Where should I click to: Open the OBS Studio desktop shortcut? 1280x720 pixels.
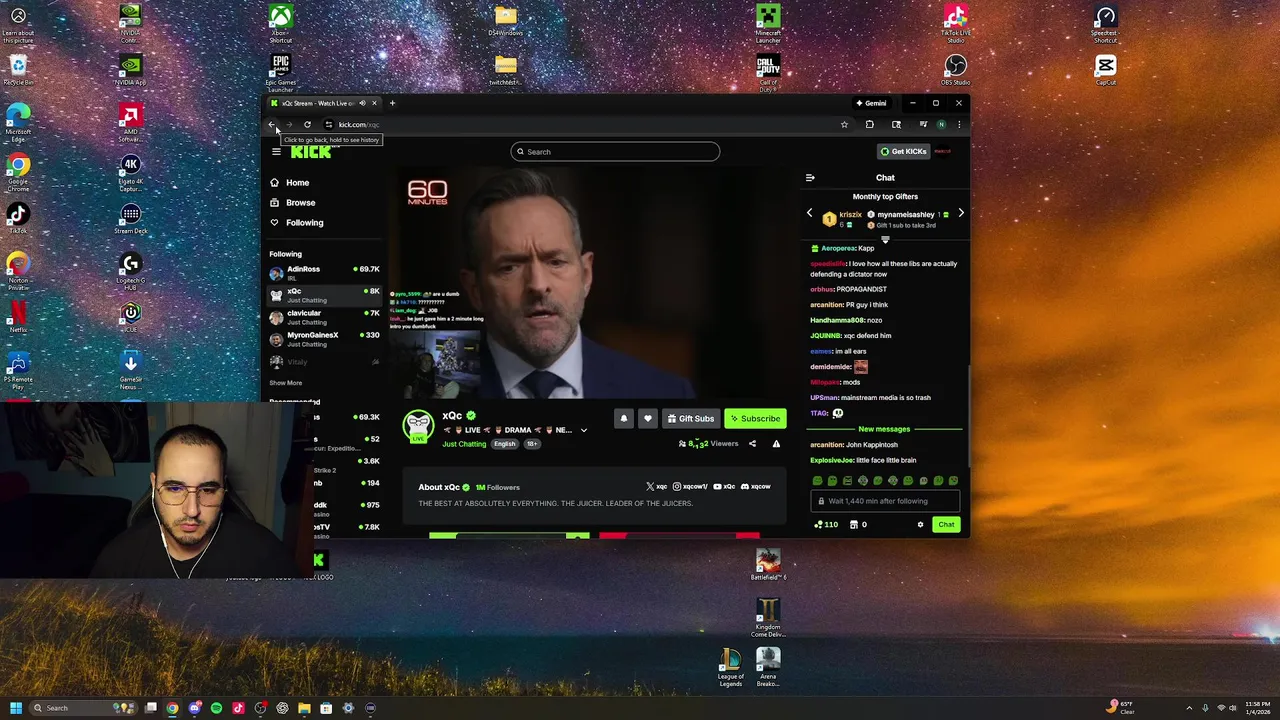[955, 70]
